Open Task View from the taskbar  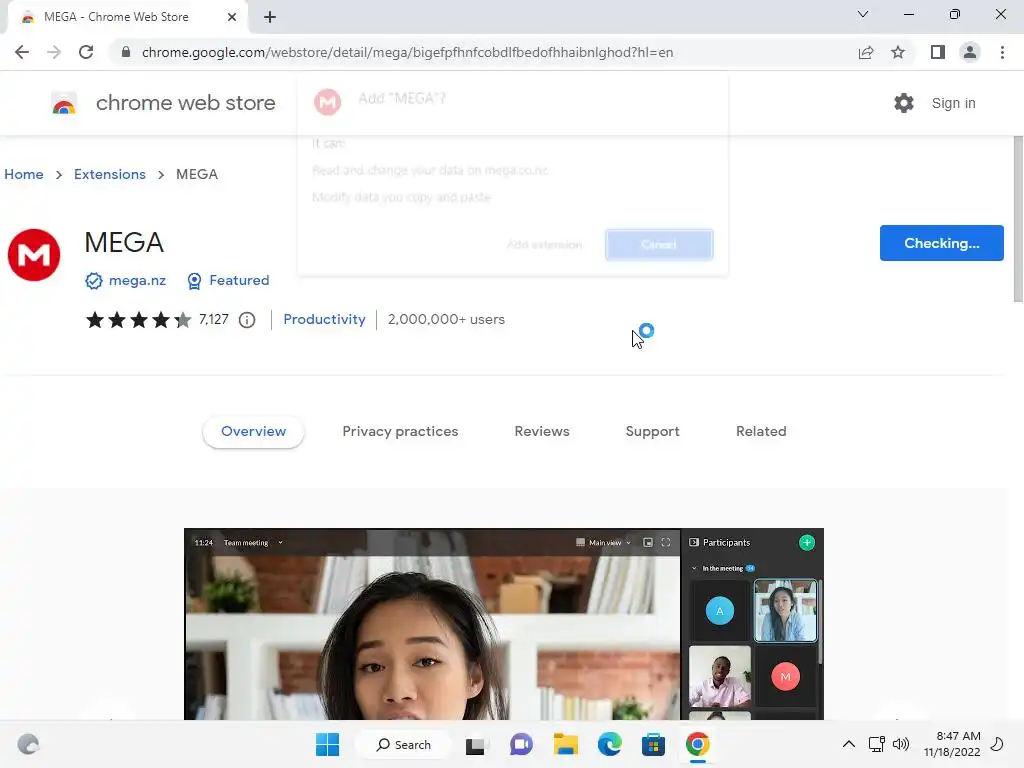[x=475, y=744]
